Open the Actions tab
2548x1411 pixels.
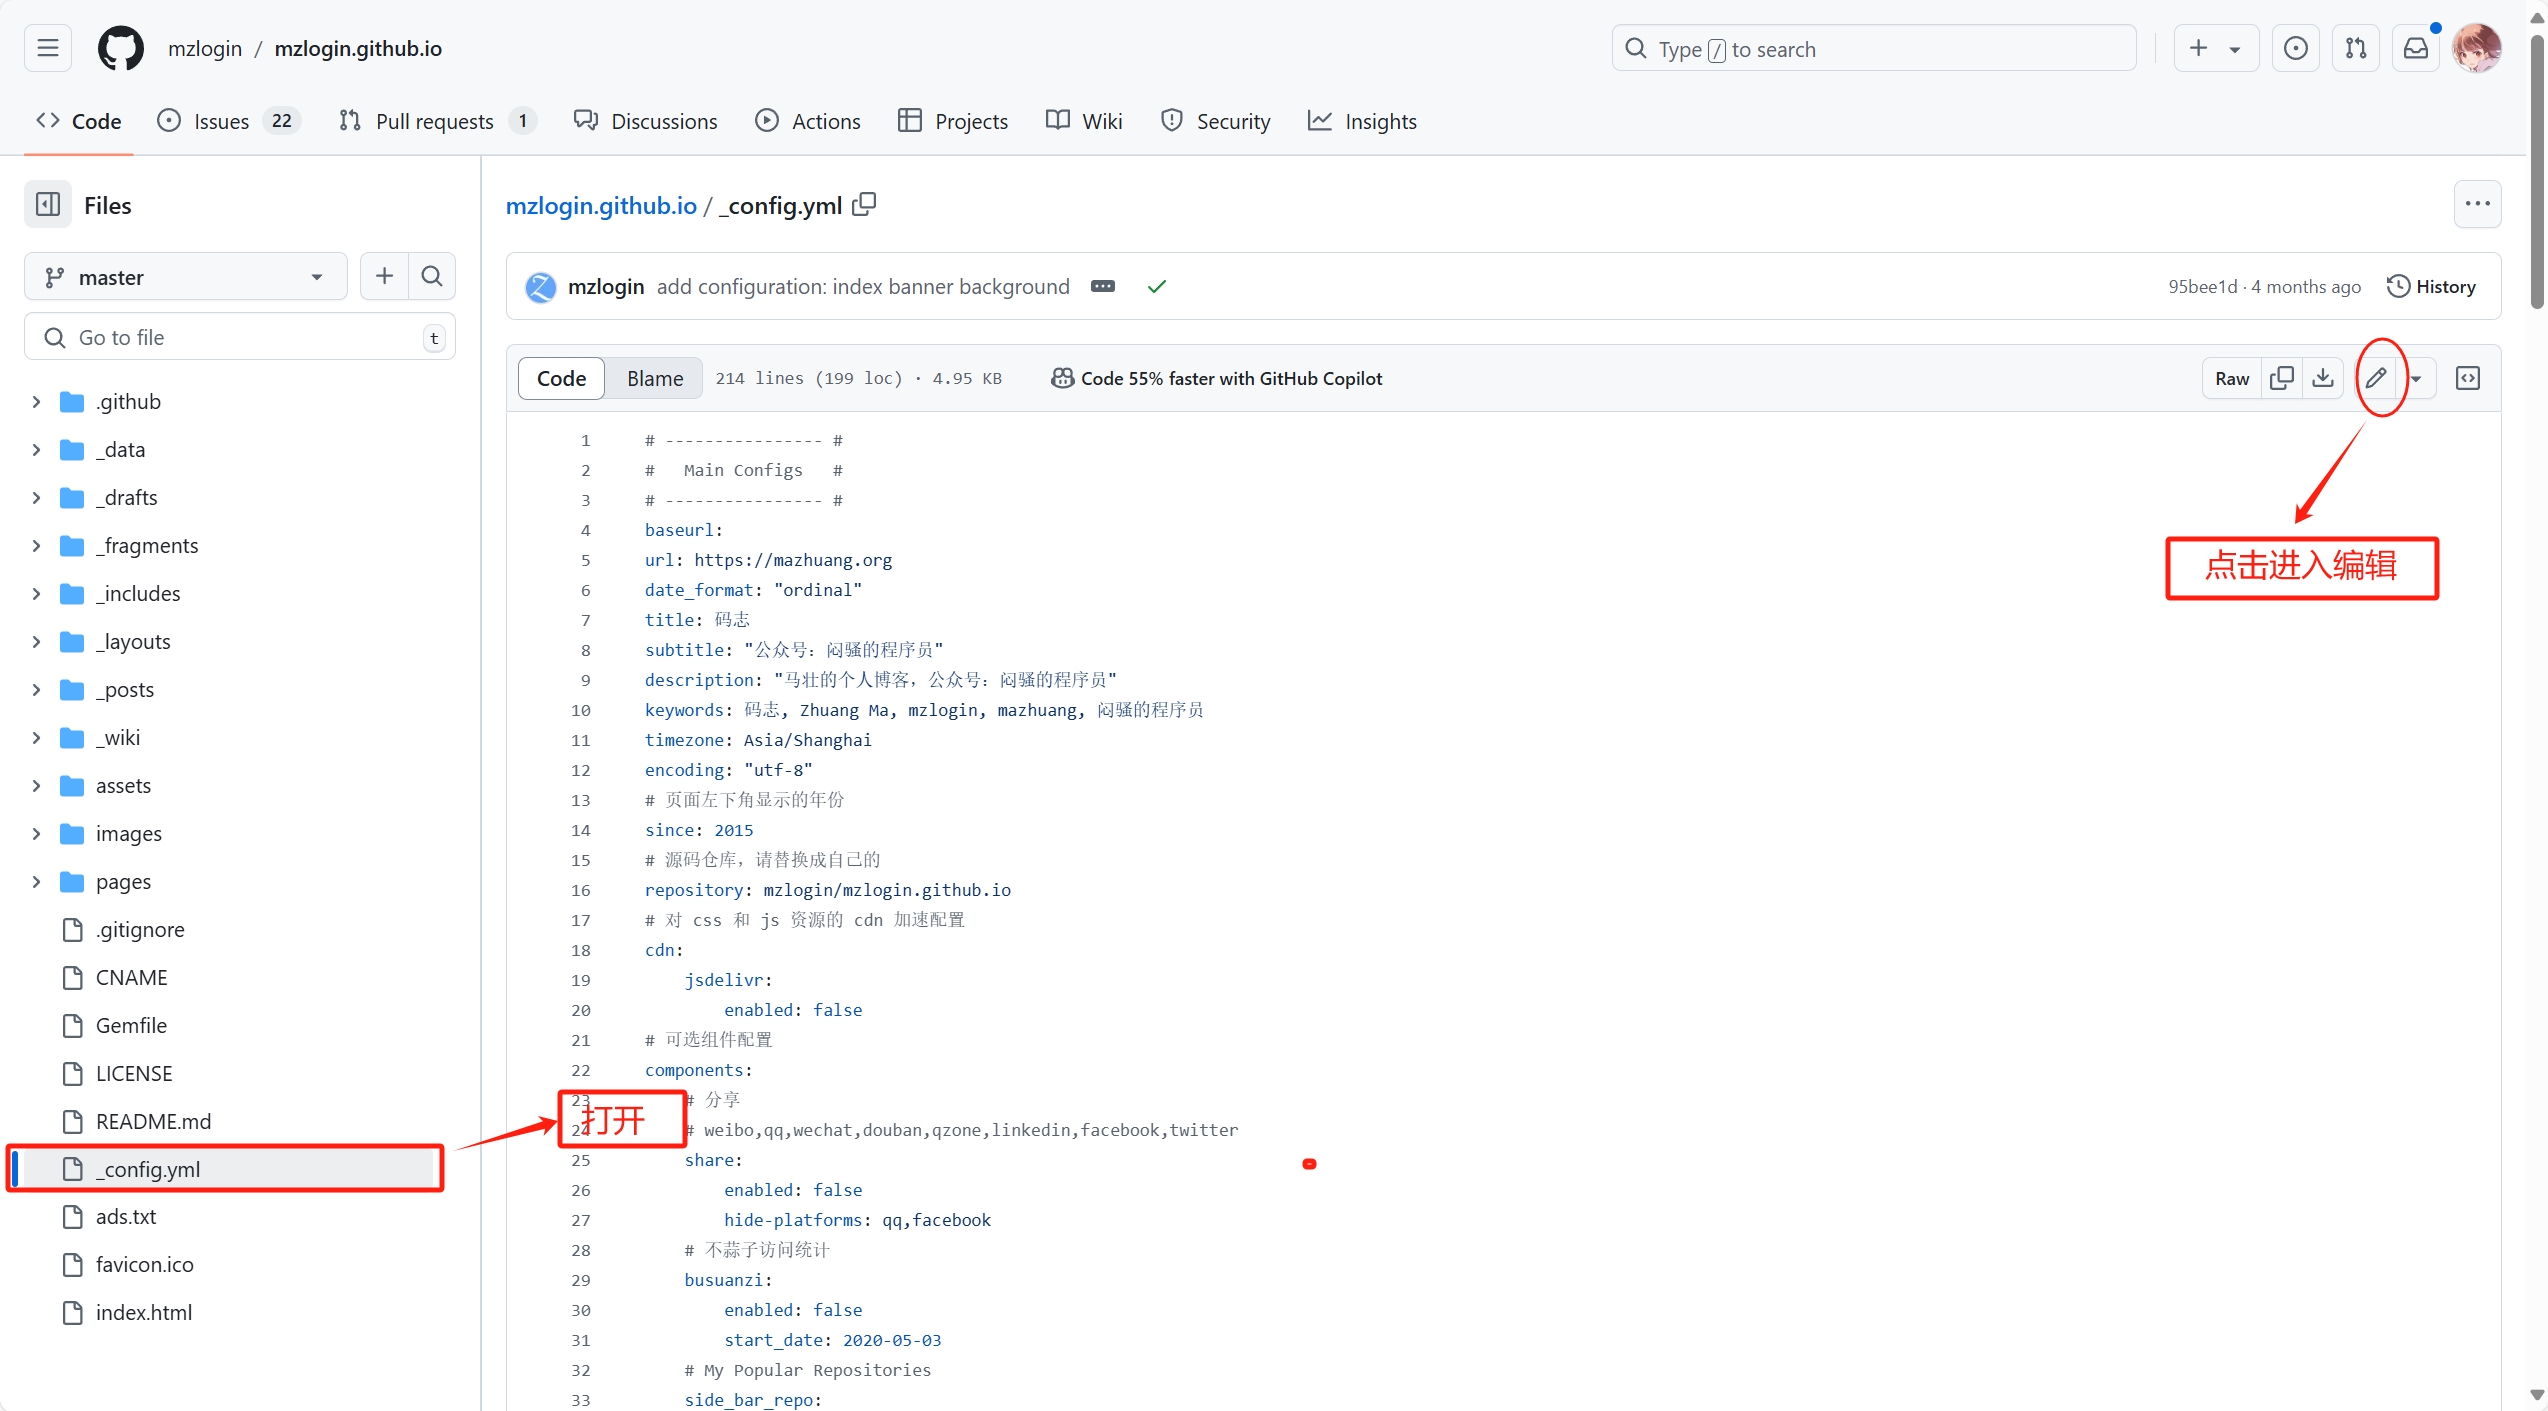tap(808, 121)
